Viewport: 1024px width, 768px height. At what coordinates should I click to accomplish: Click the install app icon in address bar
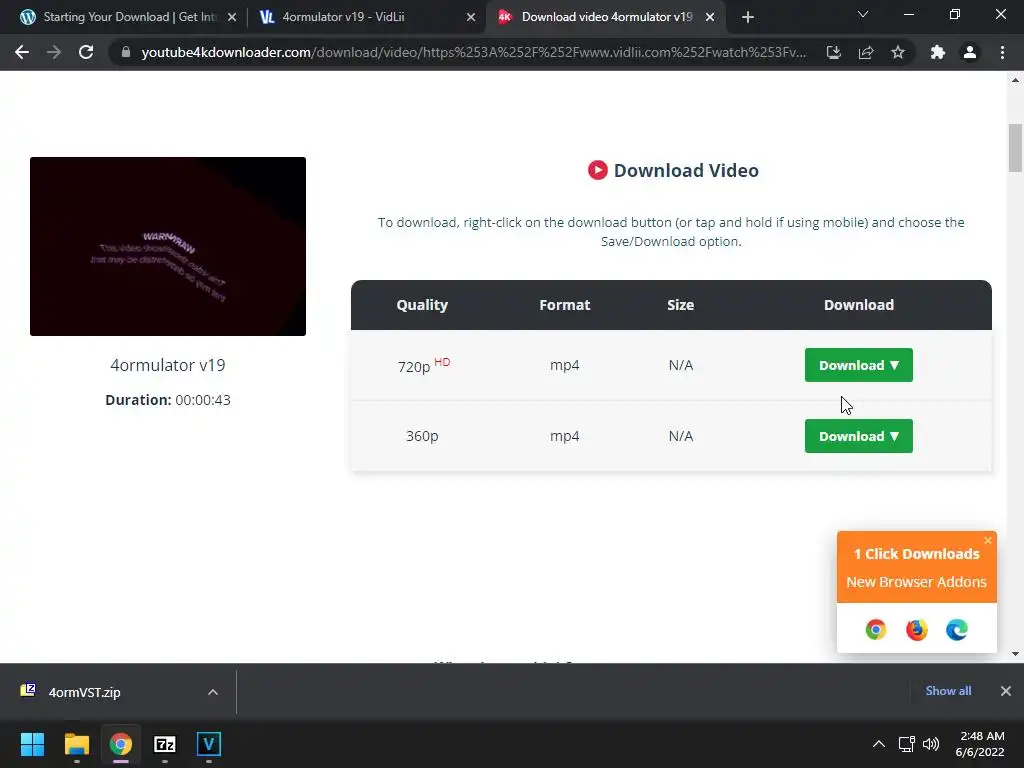pyautogui.click(x=834, y=52)
